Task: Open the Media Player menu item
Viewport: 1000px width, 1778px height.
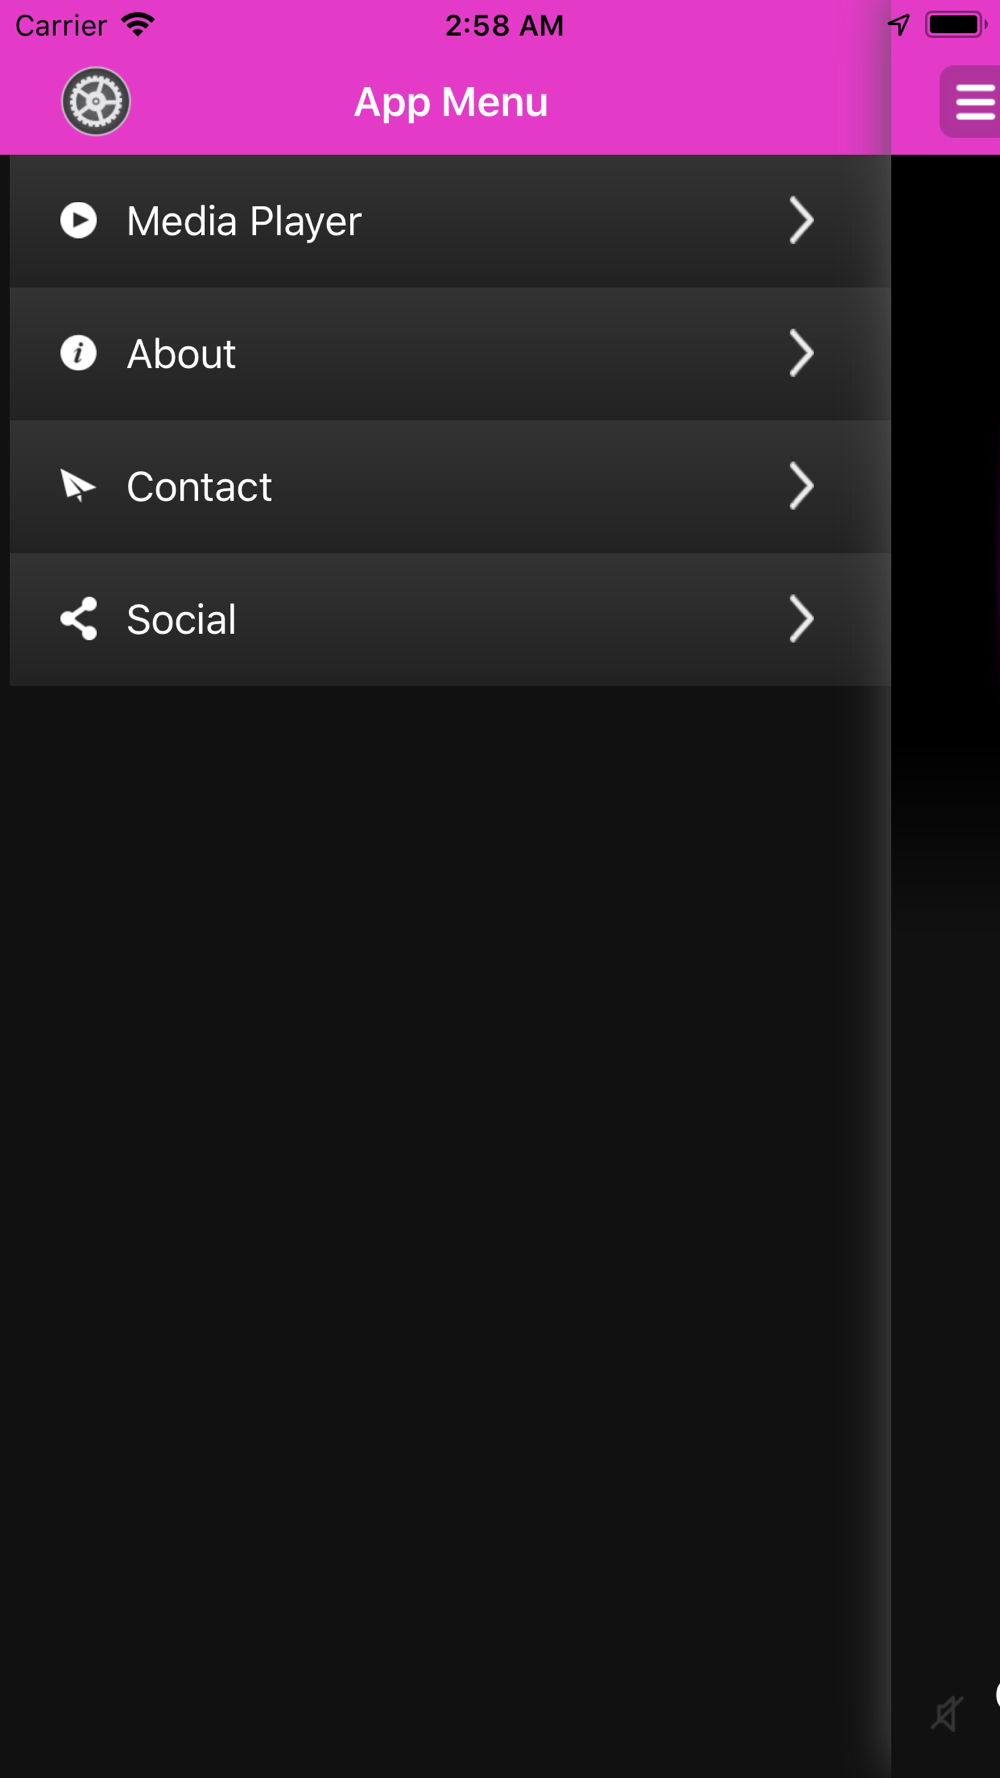Action: 450,221
